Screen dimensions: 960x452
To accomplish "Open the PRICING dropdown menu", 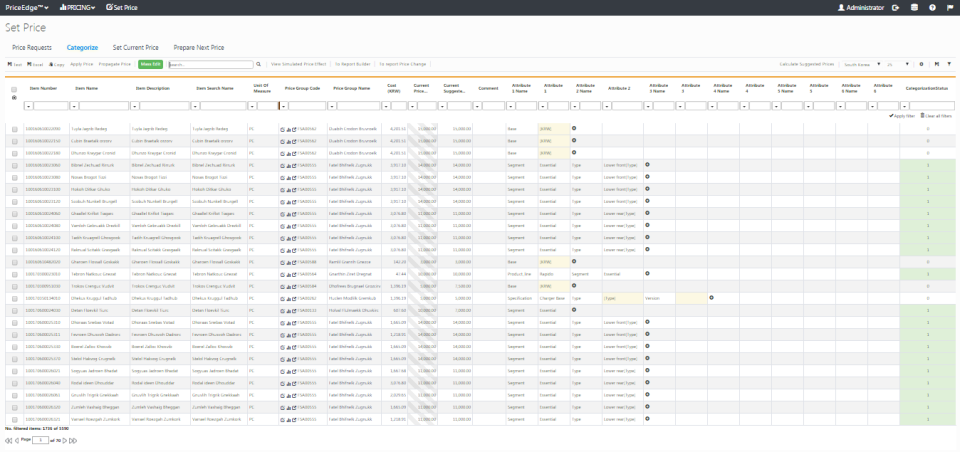I will point(77,8).
